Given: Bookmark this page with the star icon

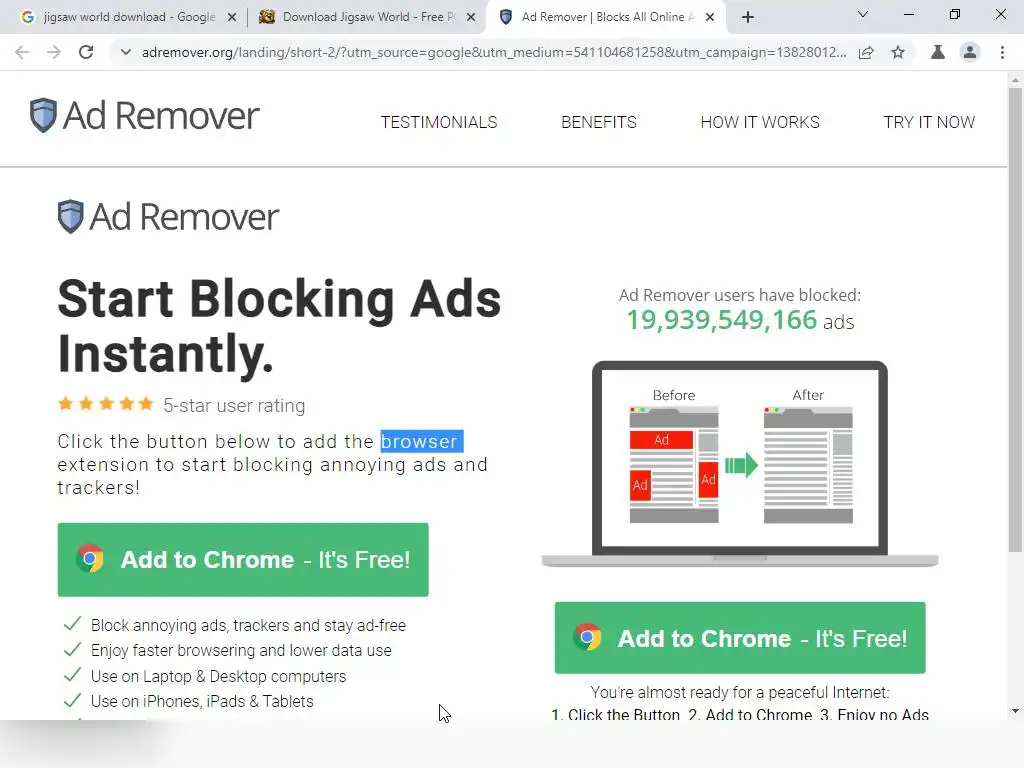Looking at the screenshot, I should pos(898,52).
